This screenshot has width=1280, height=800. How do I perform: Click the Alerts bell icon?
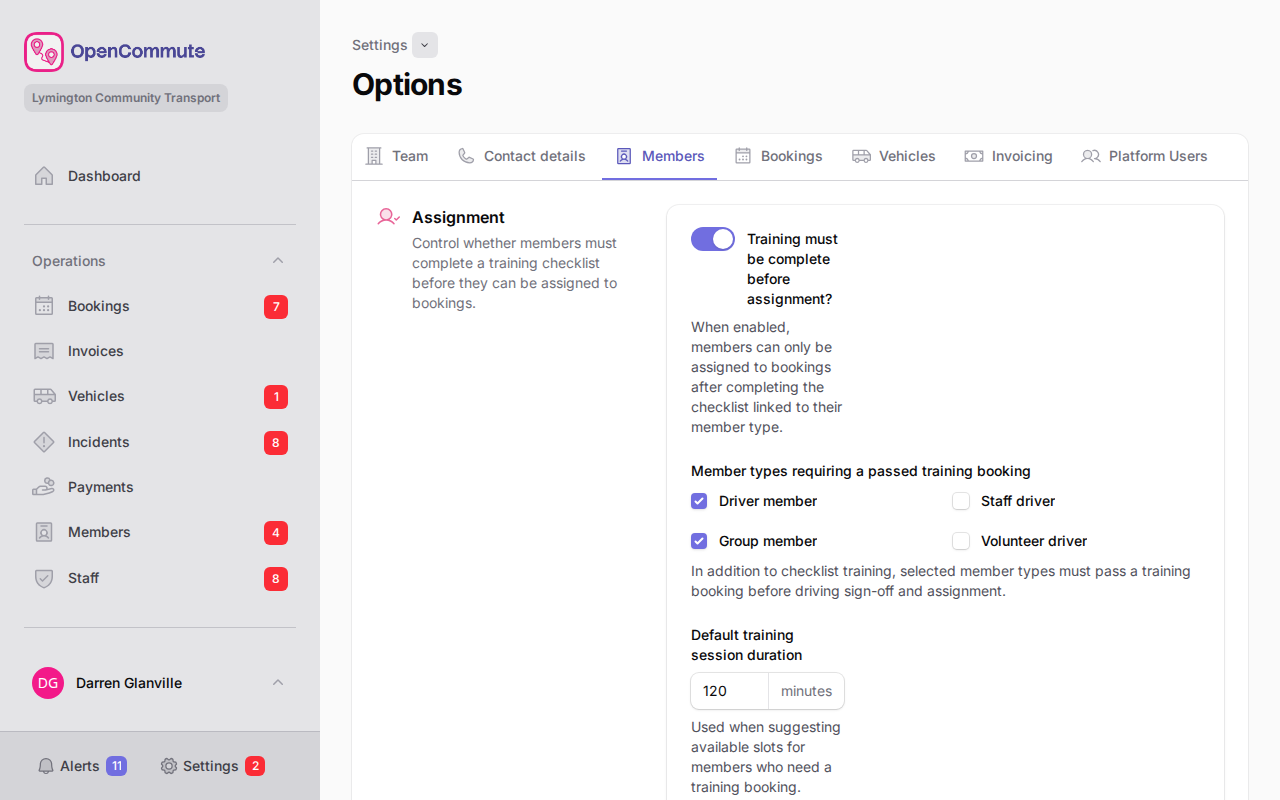46,766
